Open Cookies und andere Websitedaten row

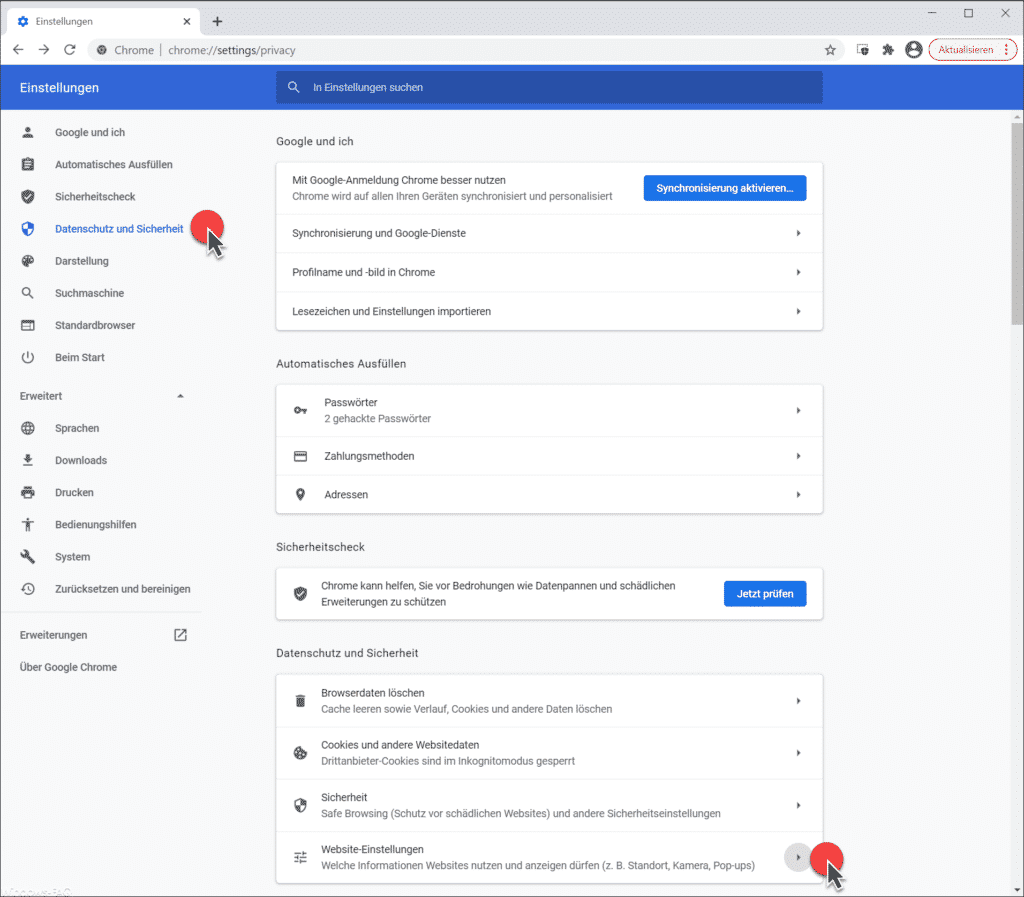tap(549, 753)
